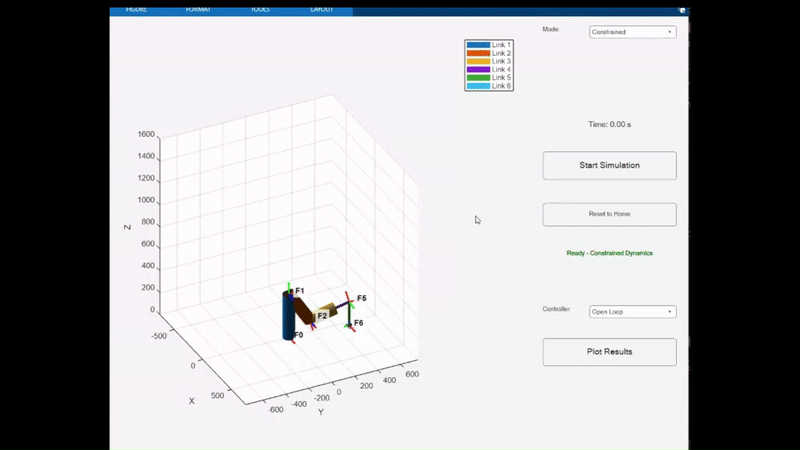Viewport: 800px width, 450px height.
Task: Click the Y axis label
Action: tap(320, 412)
